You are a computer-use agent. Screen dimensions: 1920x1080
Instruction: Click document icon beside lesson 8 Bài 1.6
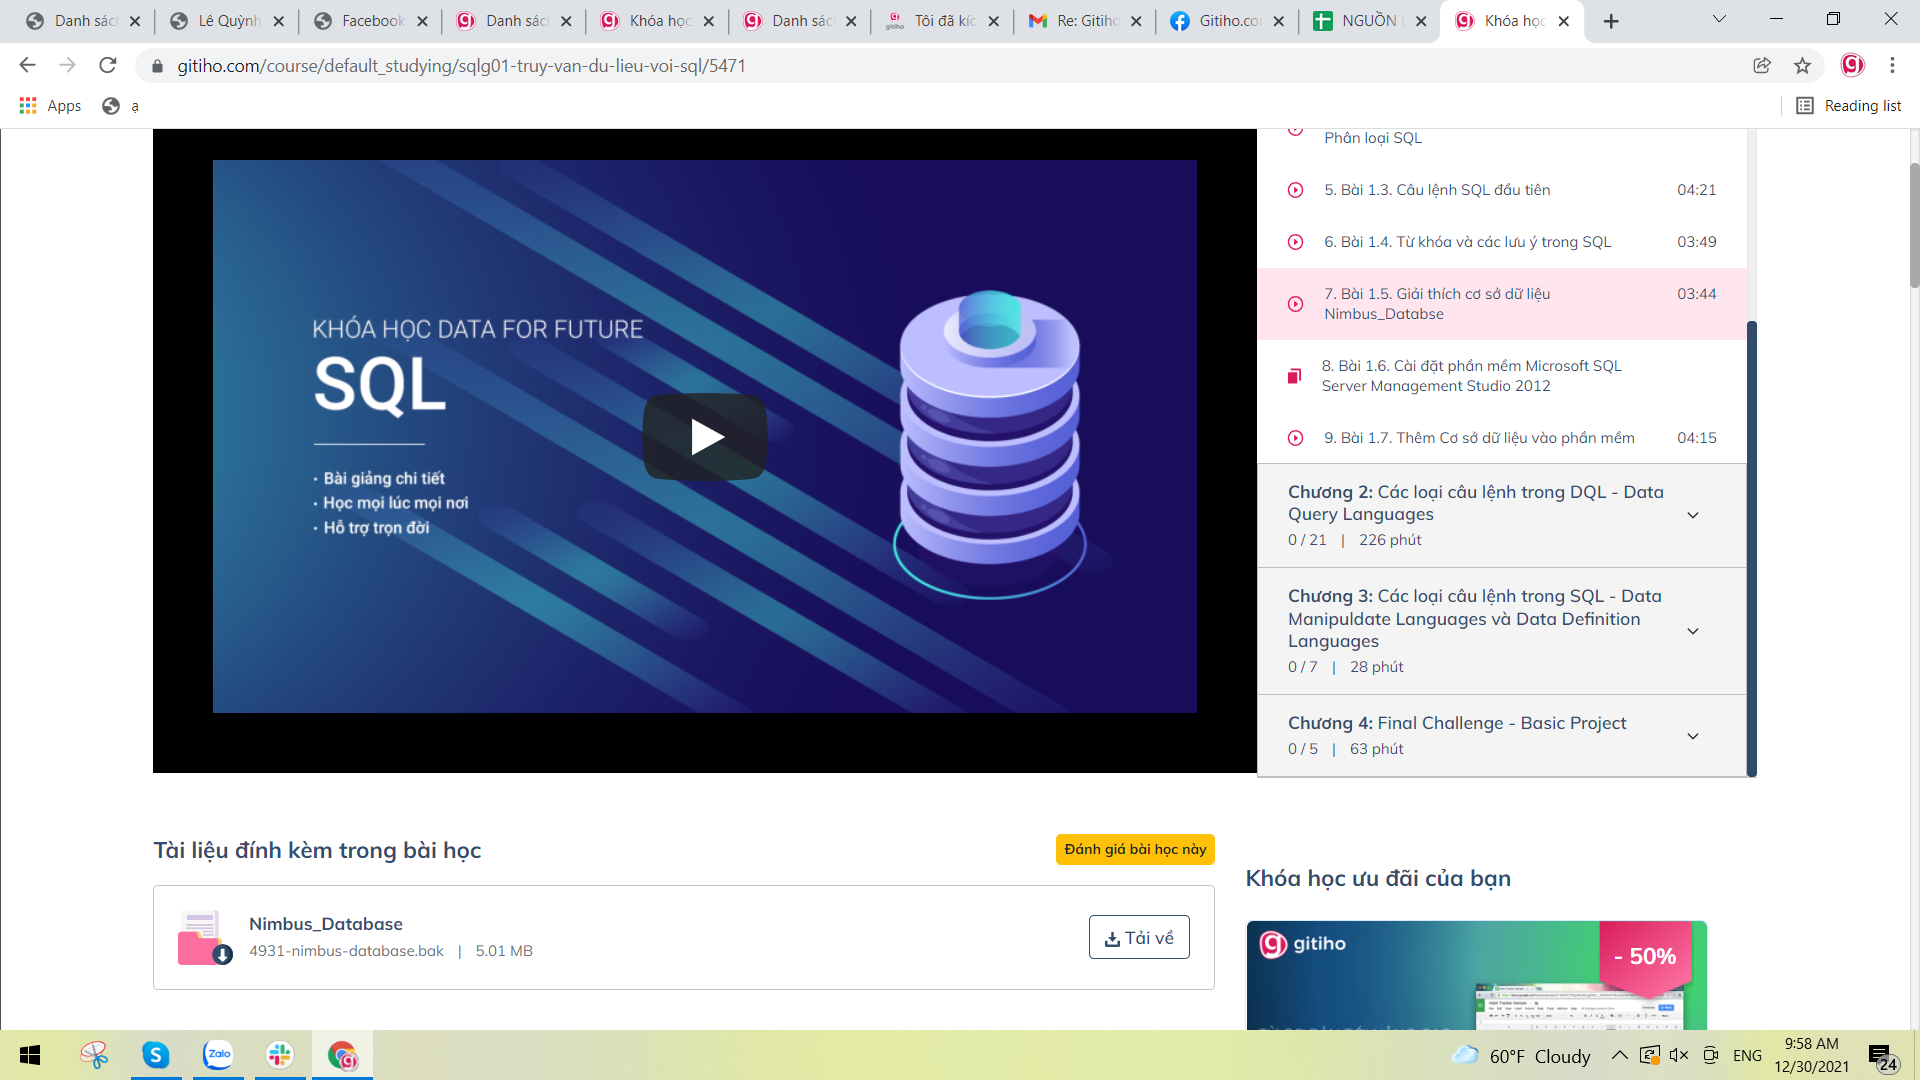point(1294,376)
